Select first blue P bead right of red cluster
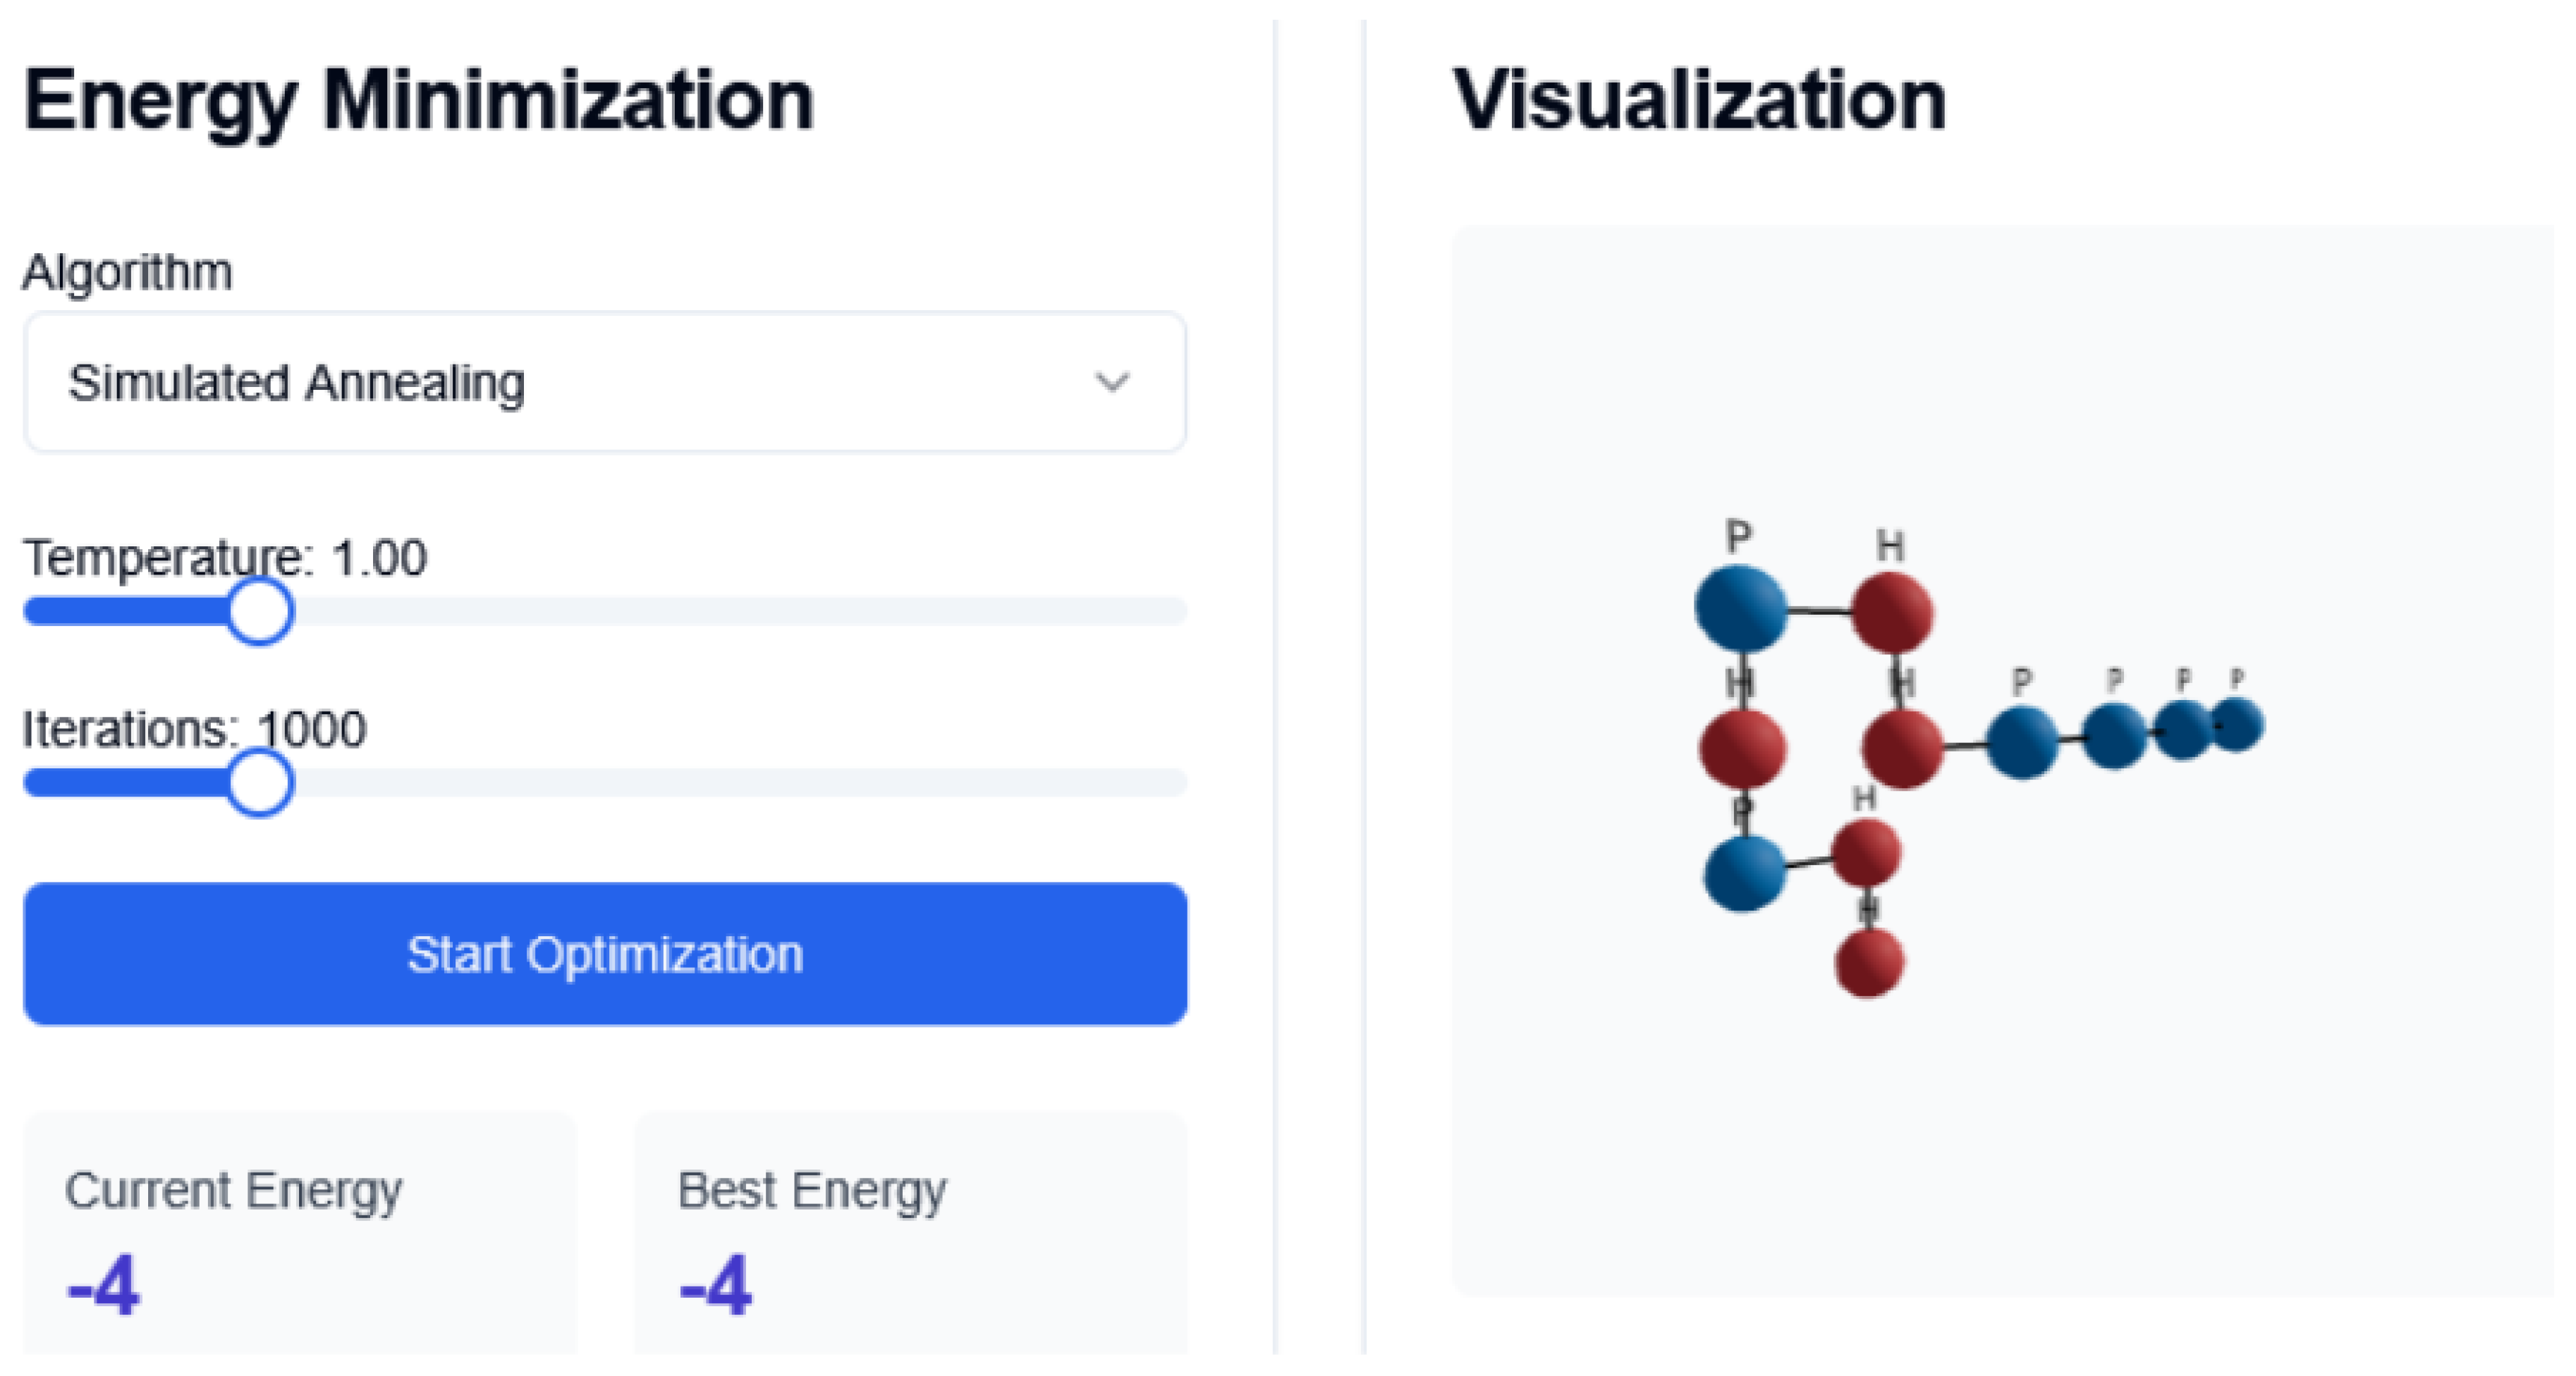The height and width of the screenshot is (1376, 2576). tap(2021, 742)
